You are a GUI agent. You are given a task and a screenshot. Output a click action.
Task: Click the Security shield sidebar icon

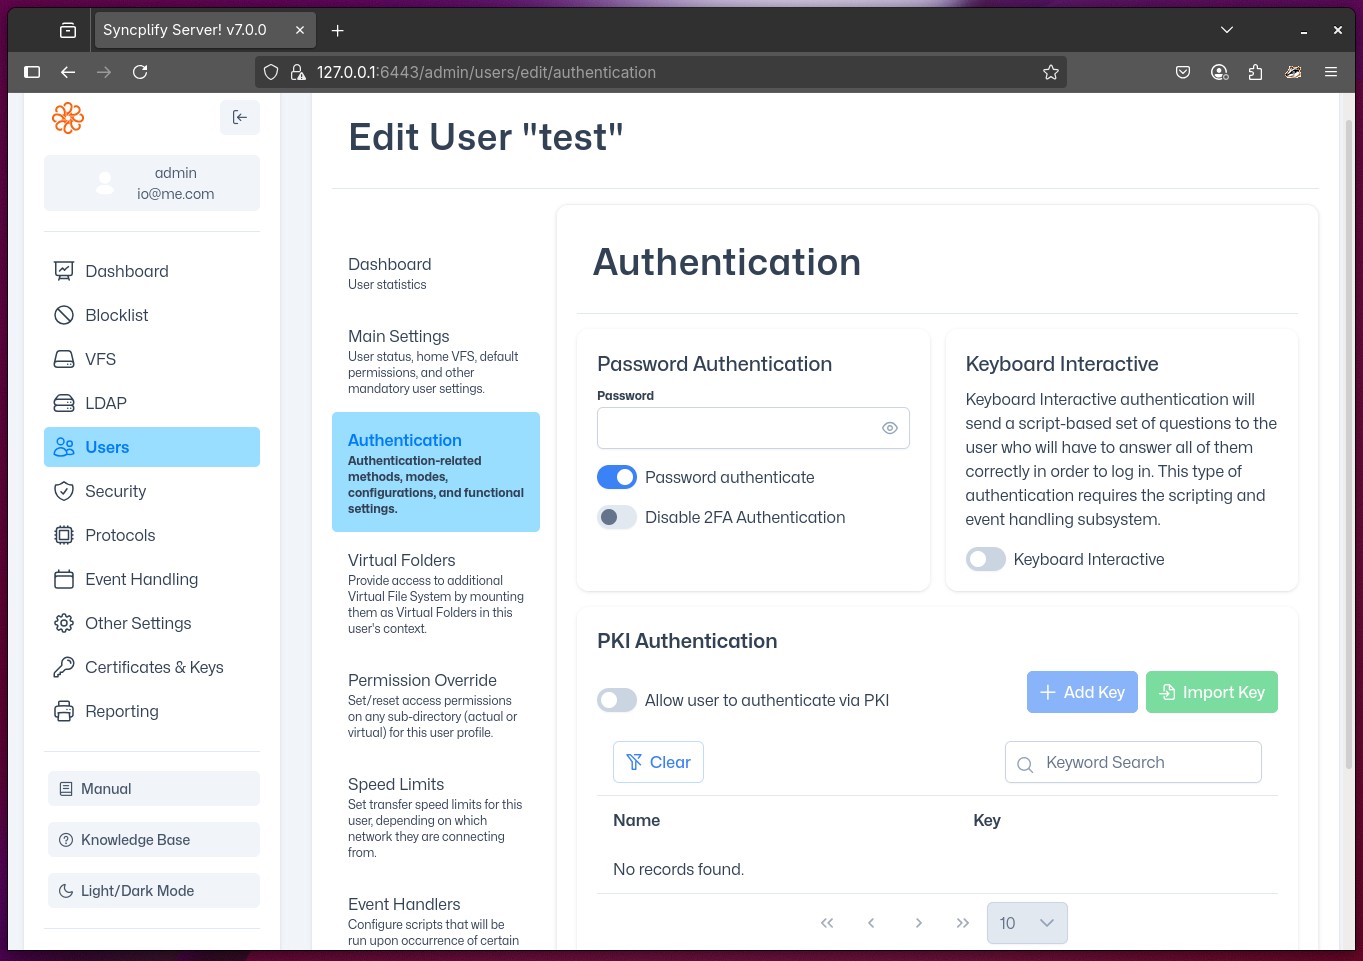tap(63, 491)
